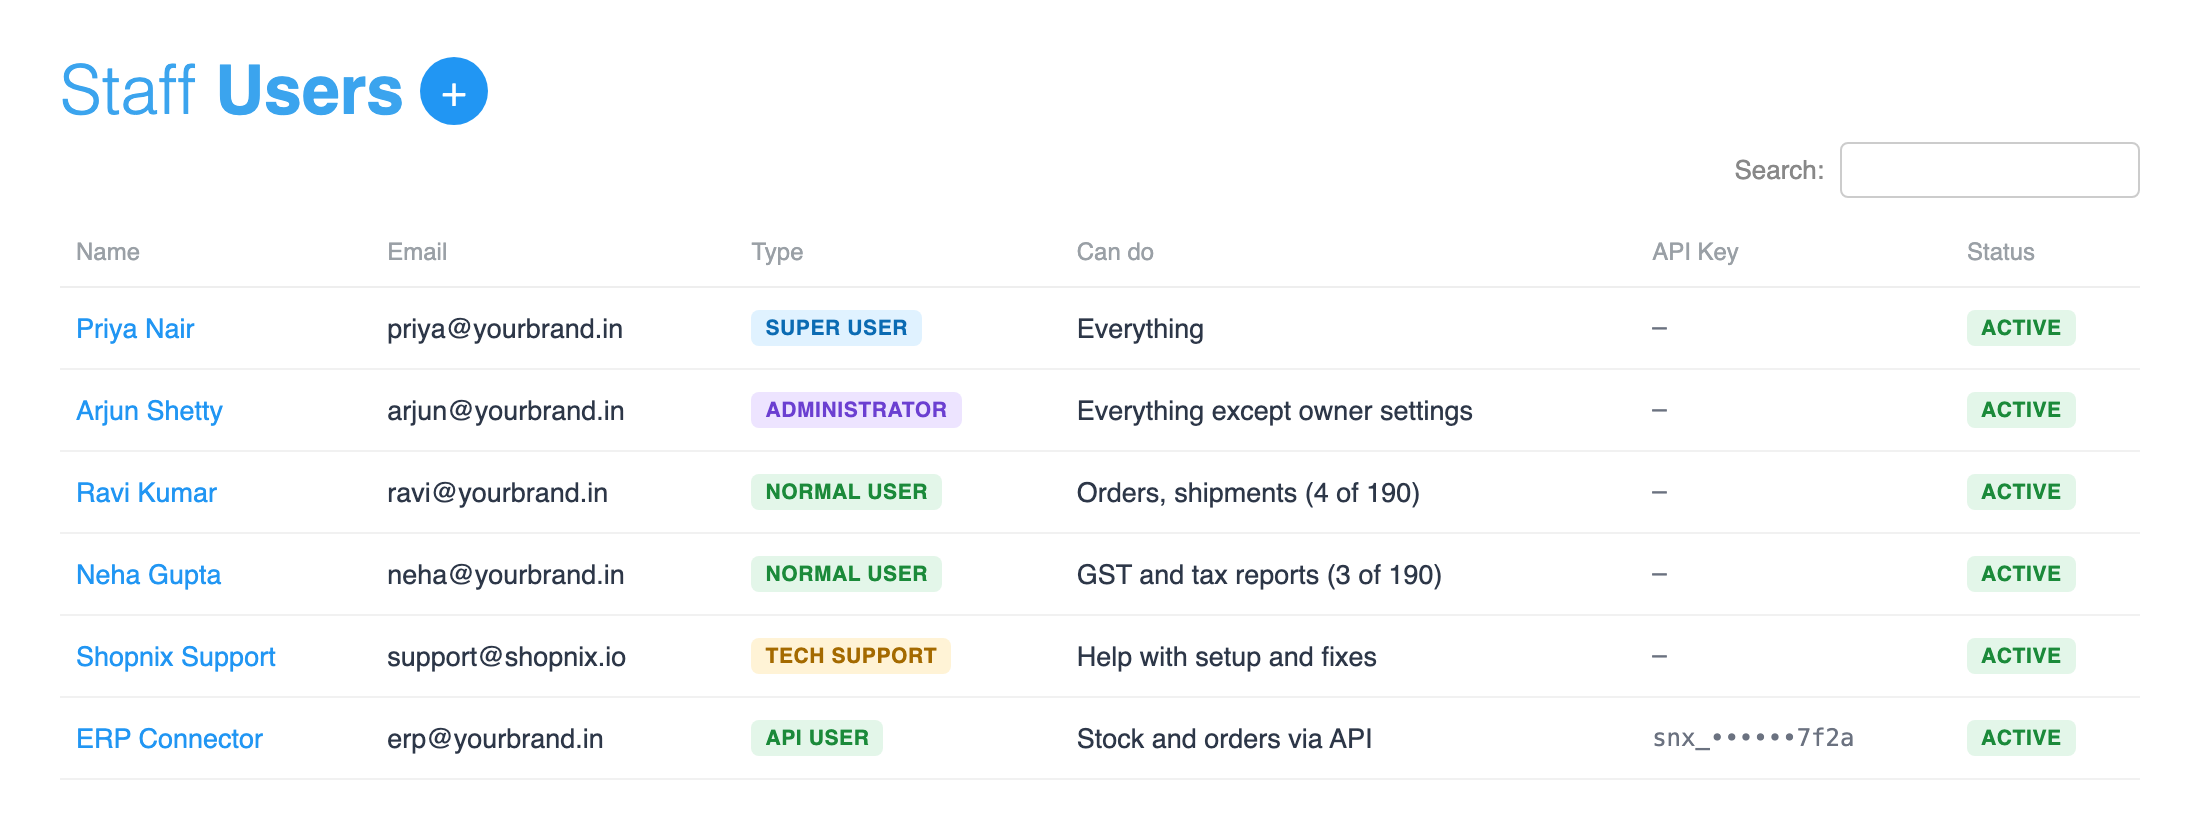This screenshot has height=840, width=2200.
Task: Click Neha Gupta's NORMAL USER badge
Action: (x=846, y=574)
